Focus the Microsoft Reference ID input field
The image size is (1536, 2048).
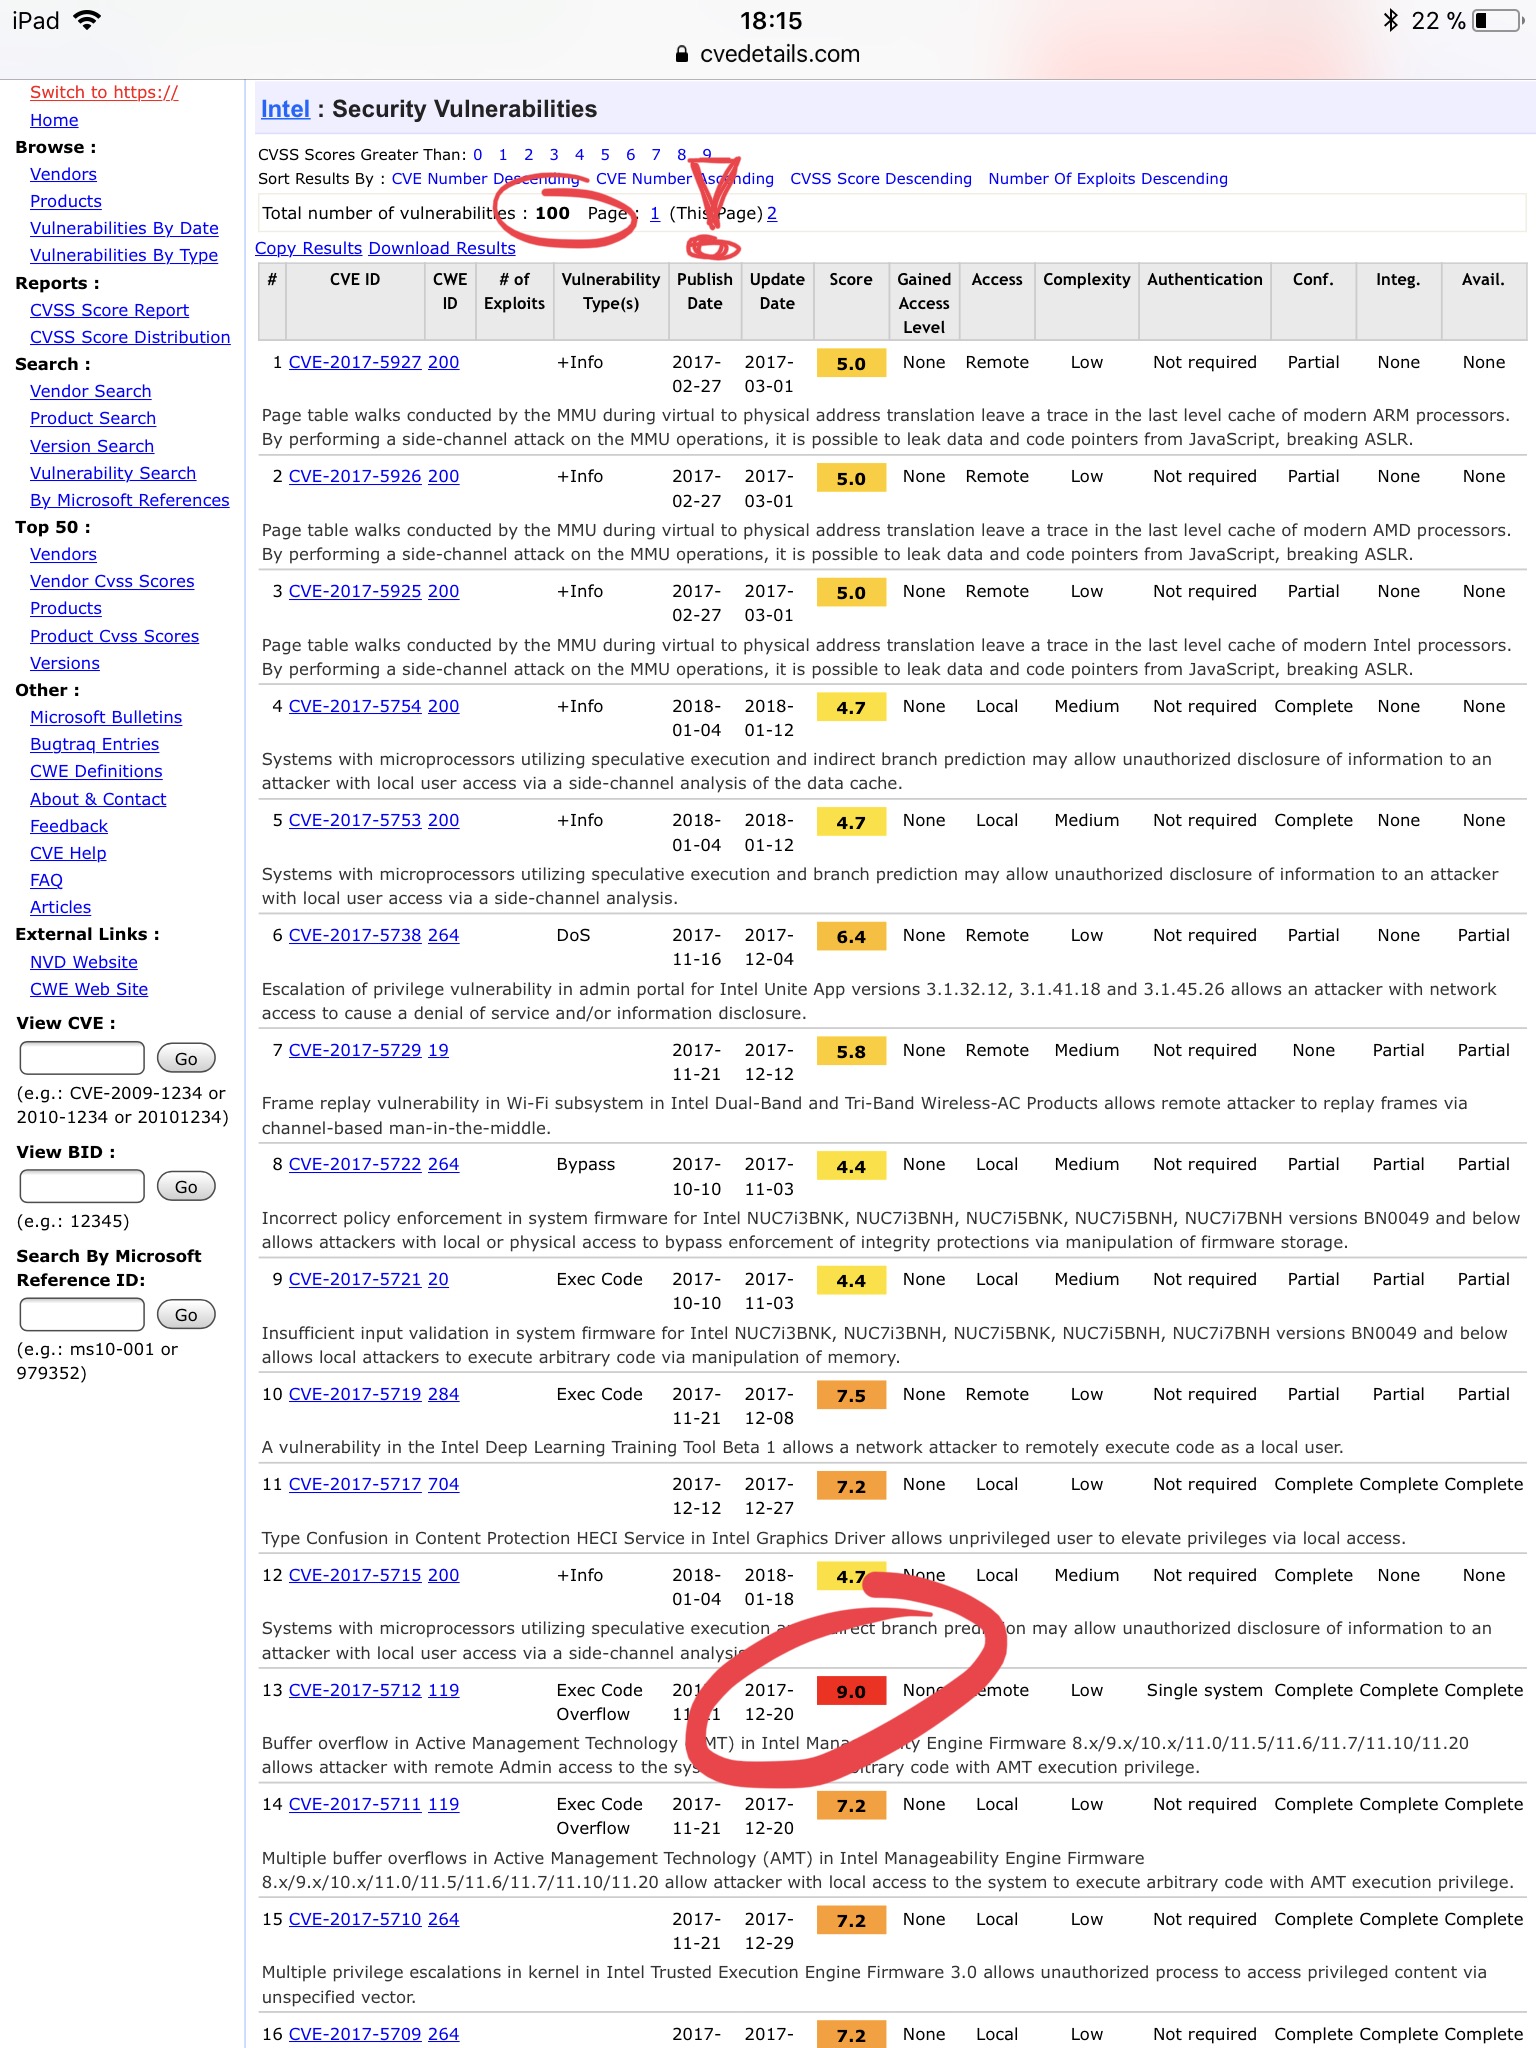click(x=82, y=1314)
